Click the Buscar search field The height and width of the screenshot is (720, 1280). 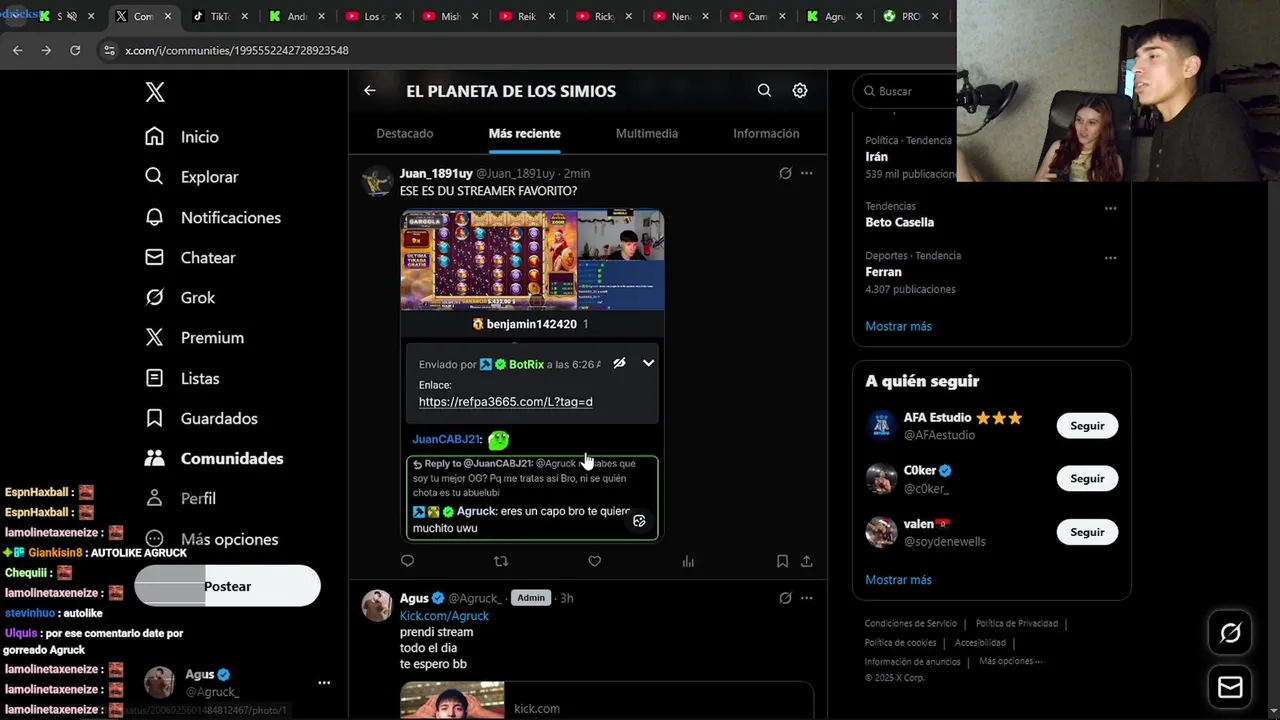(905, 91)
